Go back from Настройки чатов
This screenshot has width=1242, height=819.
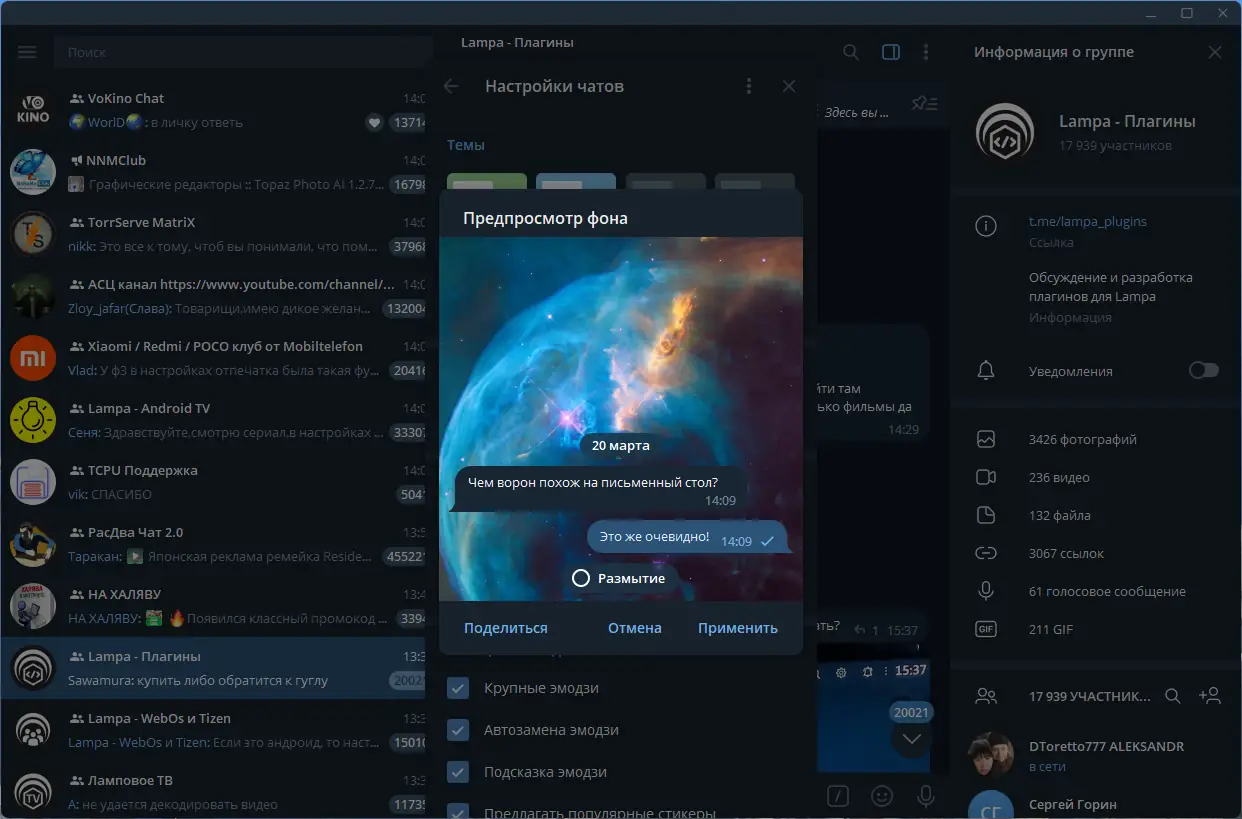pyautogui.click(x=451, y=86)
